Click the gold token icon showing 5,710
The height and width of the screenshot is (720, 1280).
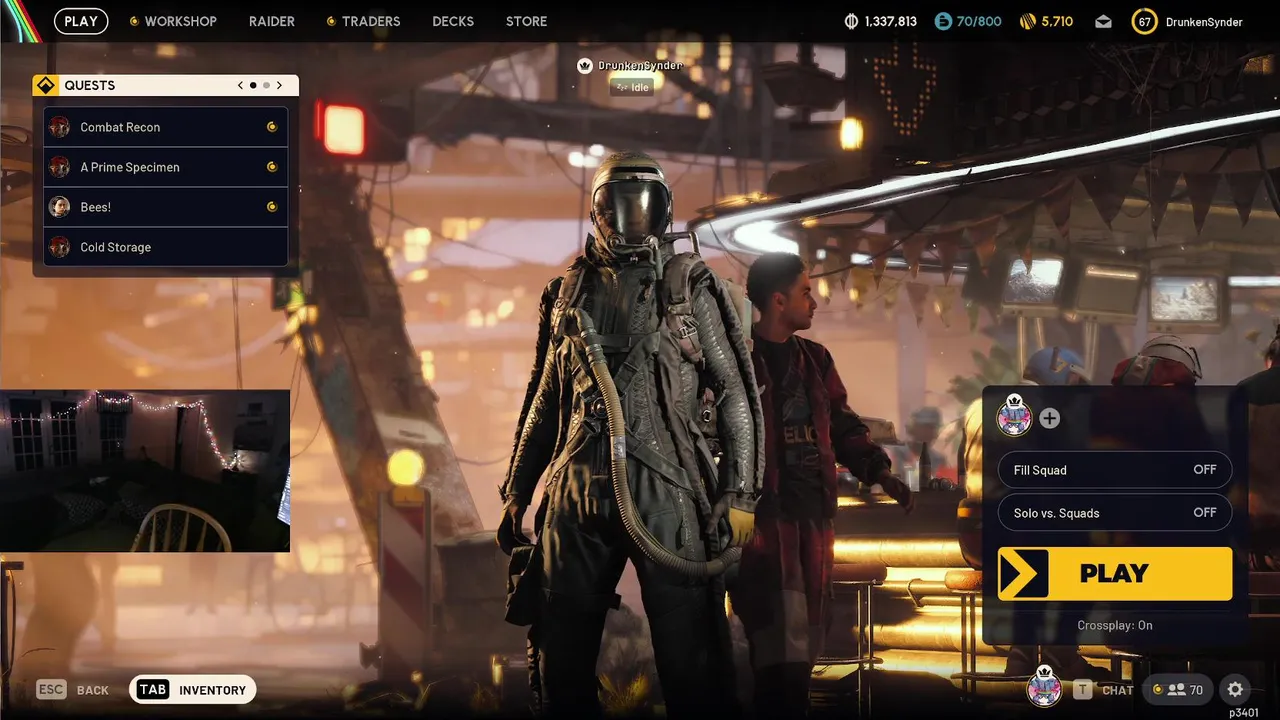(x=1027, y=21)
